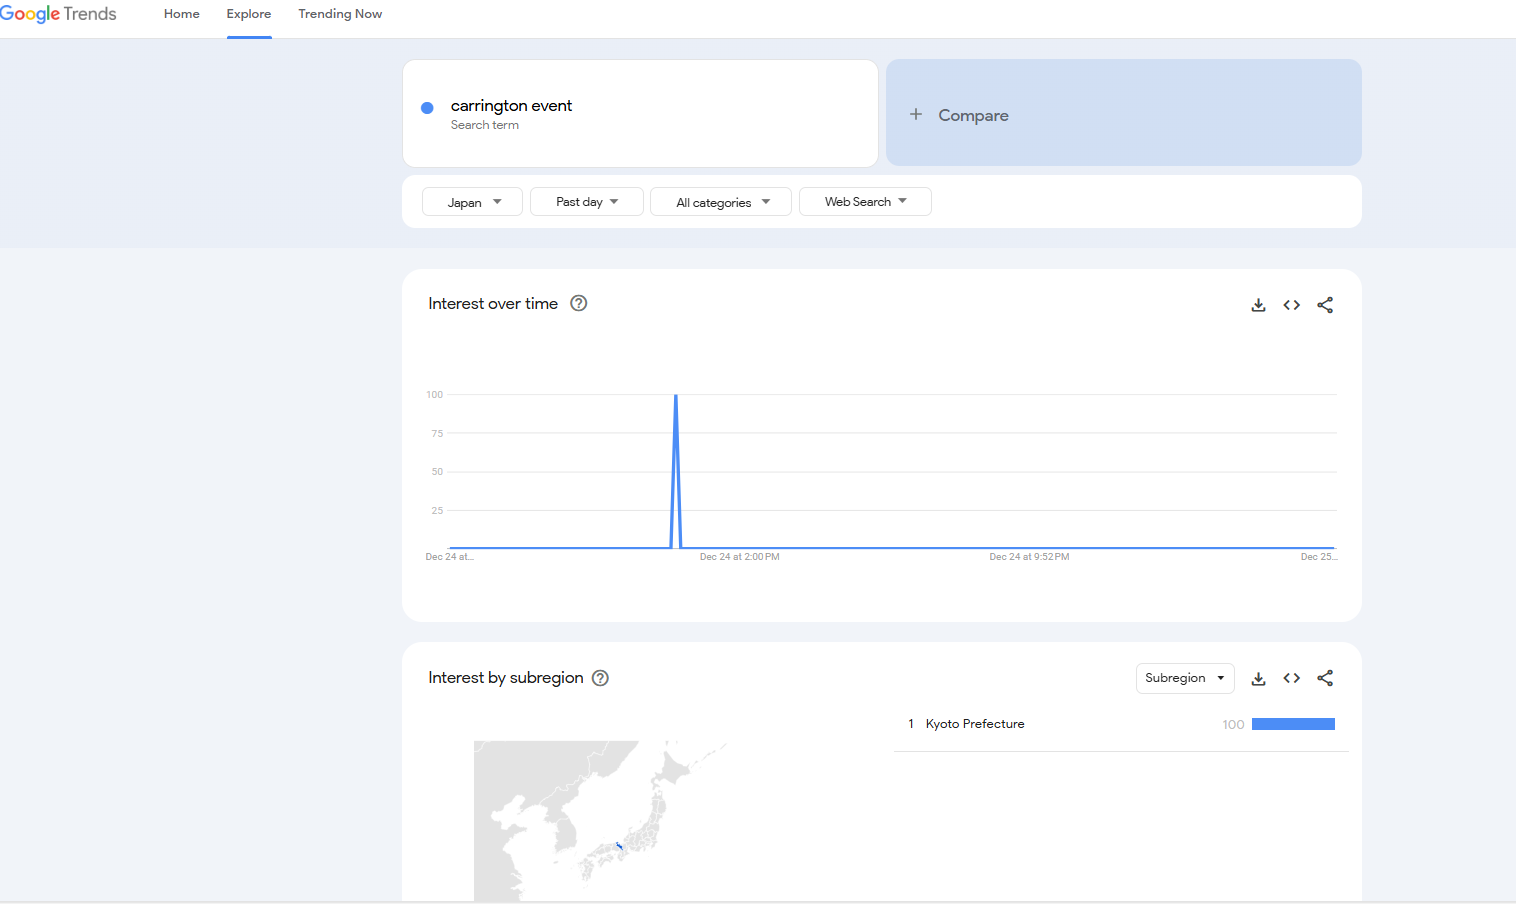
Task: Switch to the Trending Now tab
Action: [340, 14]
